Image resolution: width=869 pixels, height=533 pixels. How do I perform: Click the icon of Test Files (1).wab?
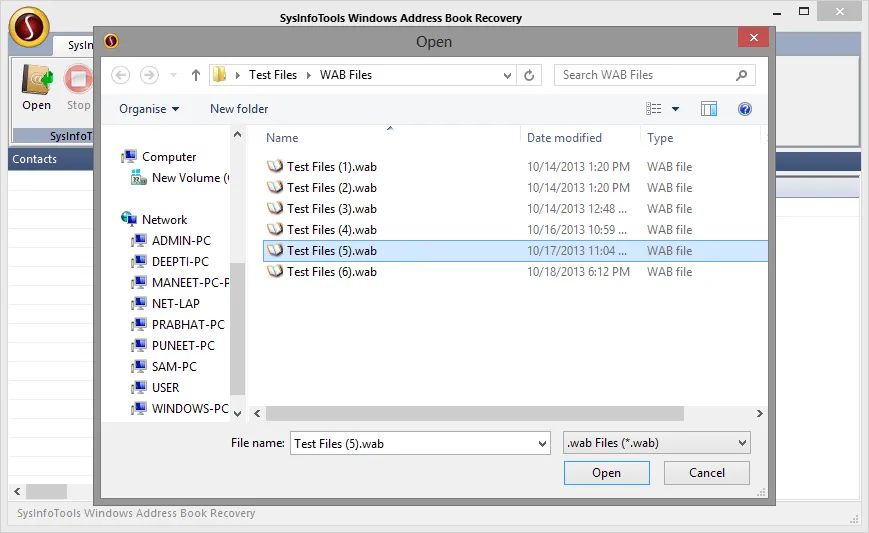coord(275,166)
